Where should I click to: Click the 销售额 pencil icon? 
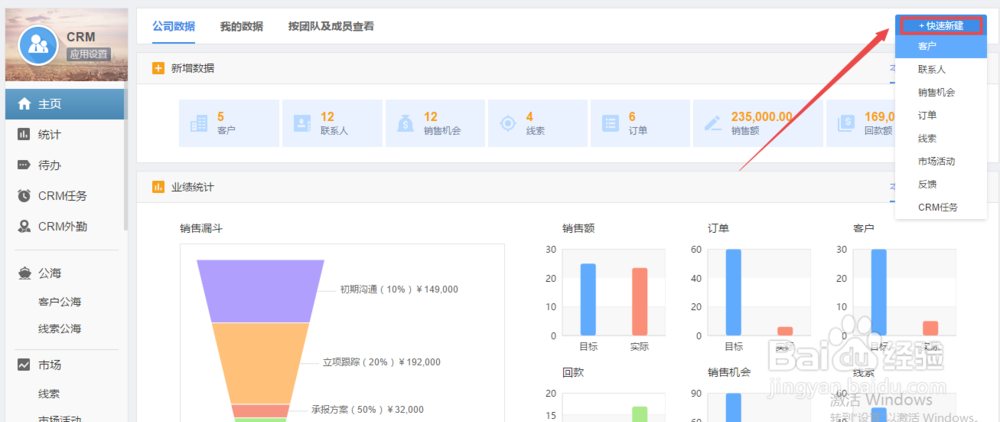[713, 123]
